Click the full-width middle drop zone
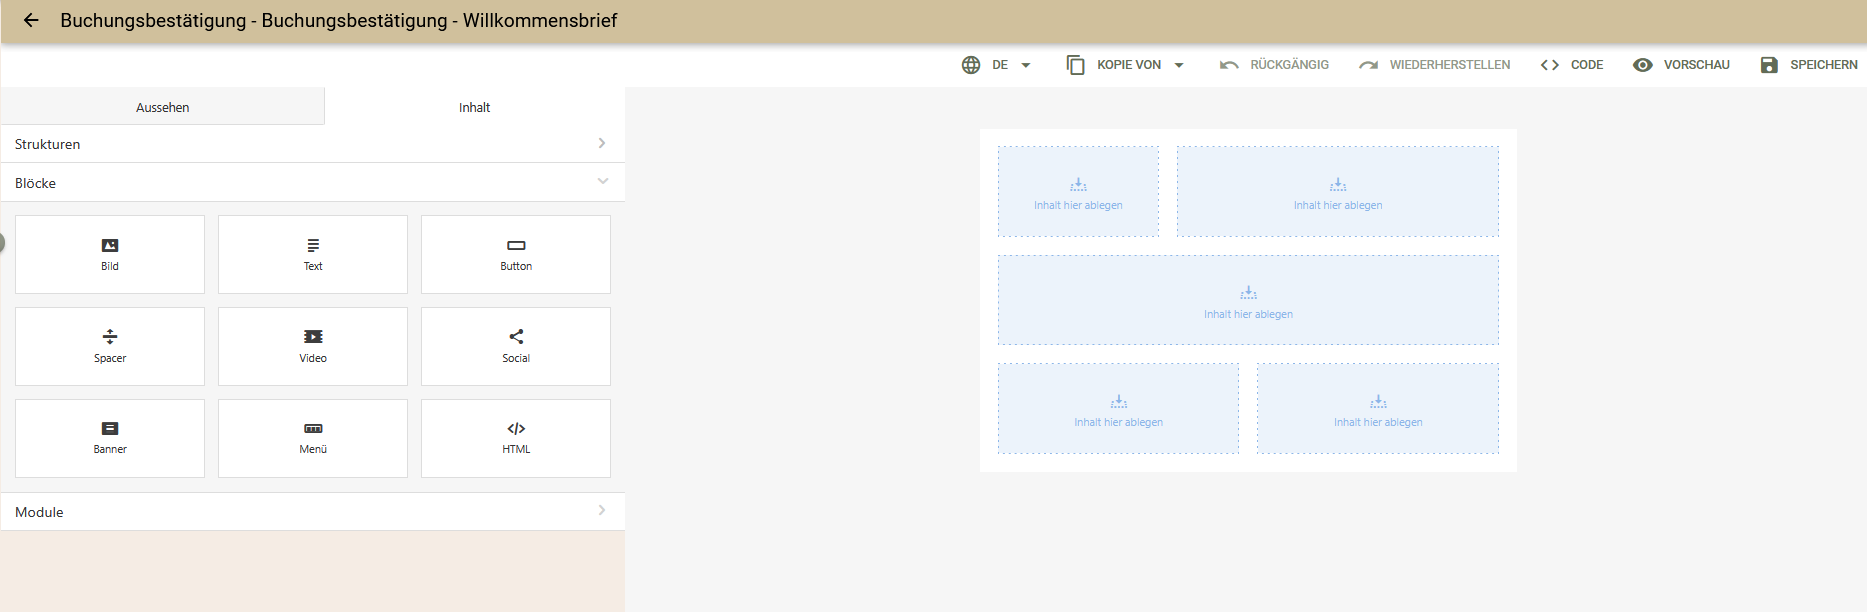 (x=1248, y=300)
